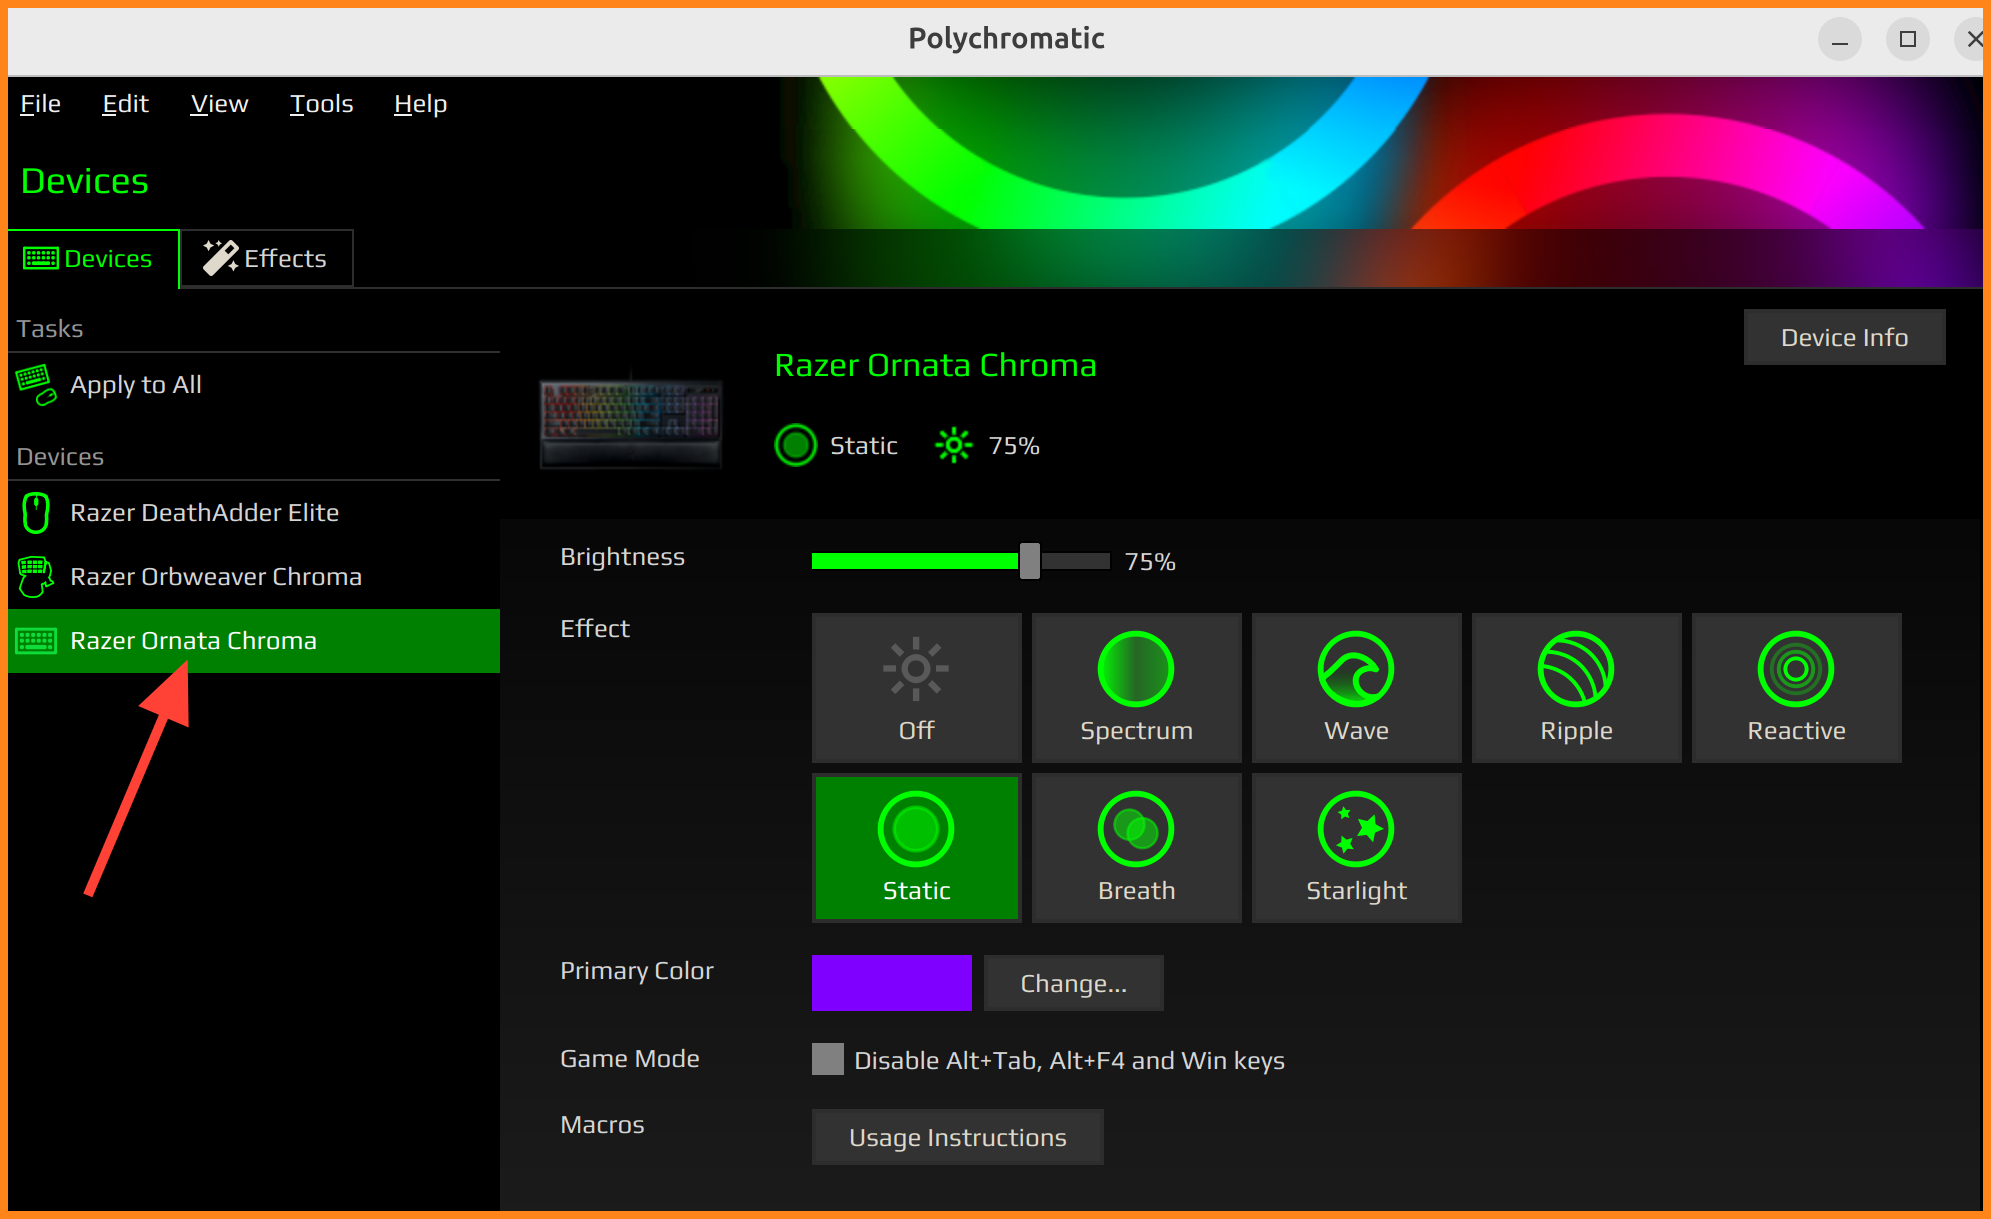
Task: Select the Wave effect icon
Action: [x=1355, y=669]
